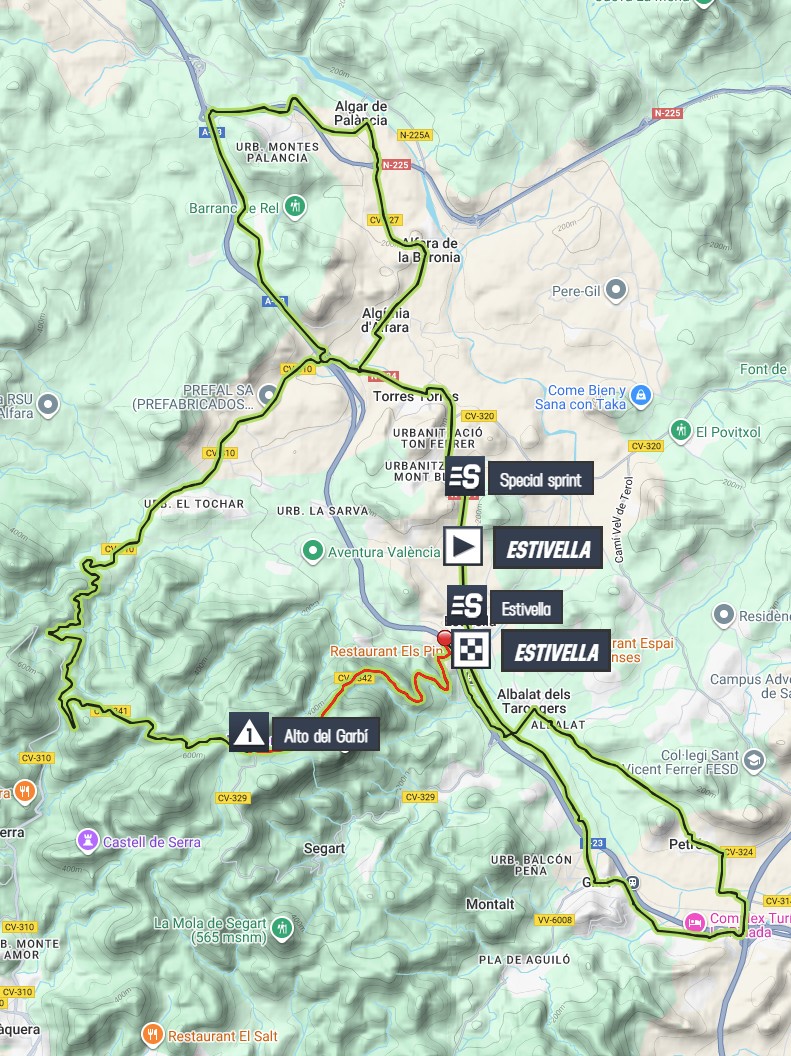This screenshot has height=1056, width=791.
Task: Select the Special sprint marker icon
Action: pyautogui.click(x=465, y=476)
